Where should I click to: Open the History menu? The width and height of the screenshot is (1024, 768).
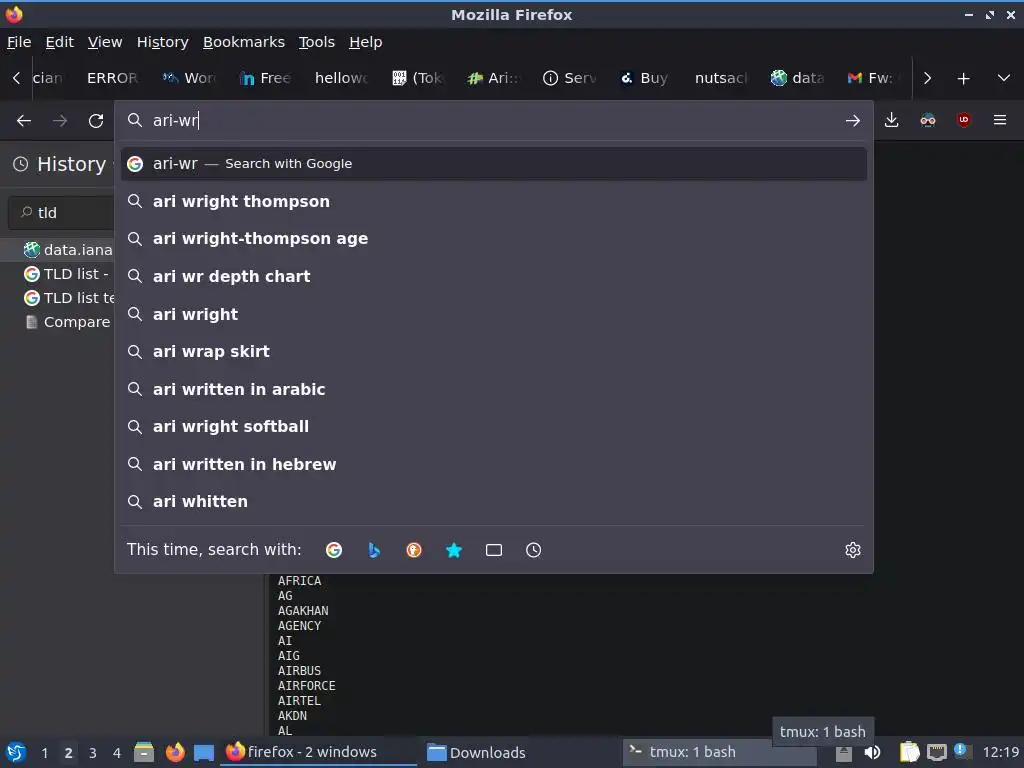tap(163, 42)
